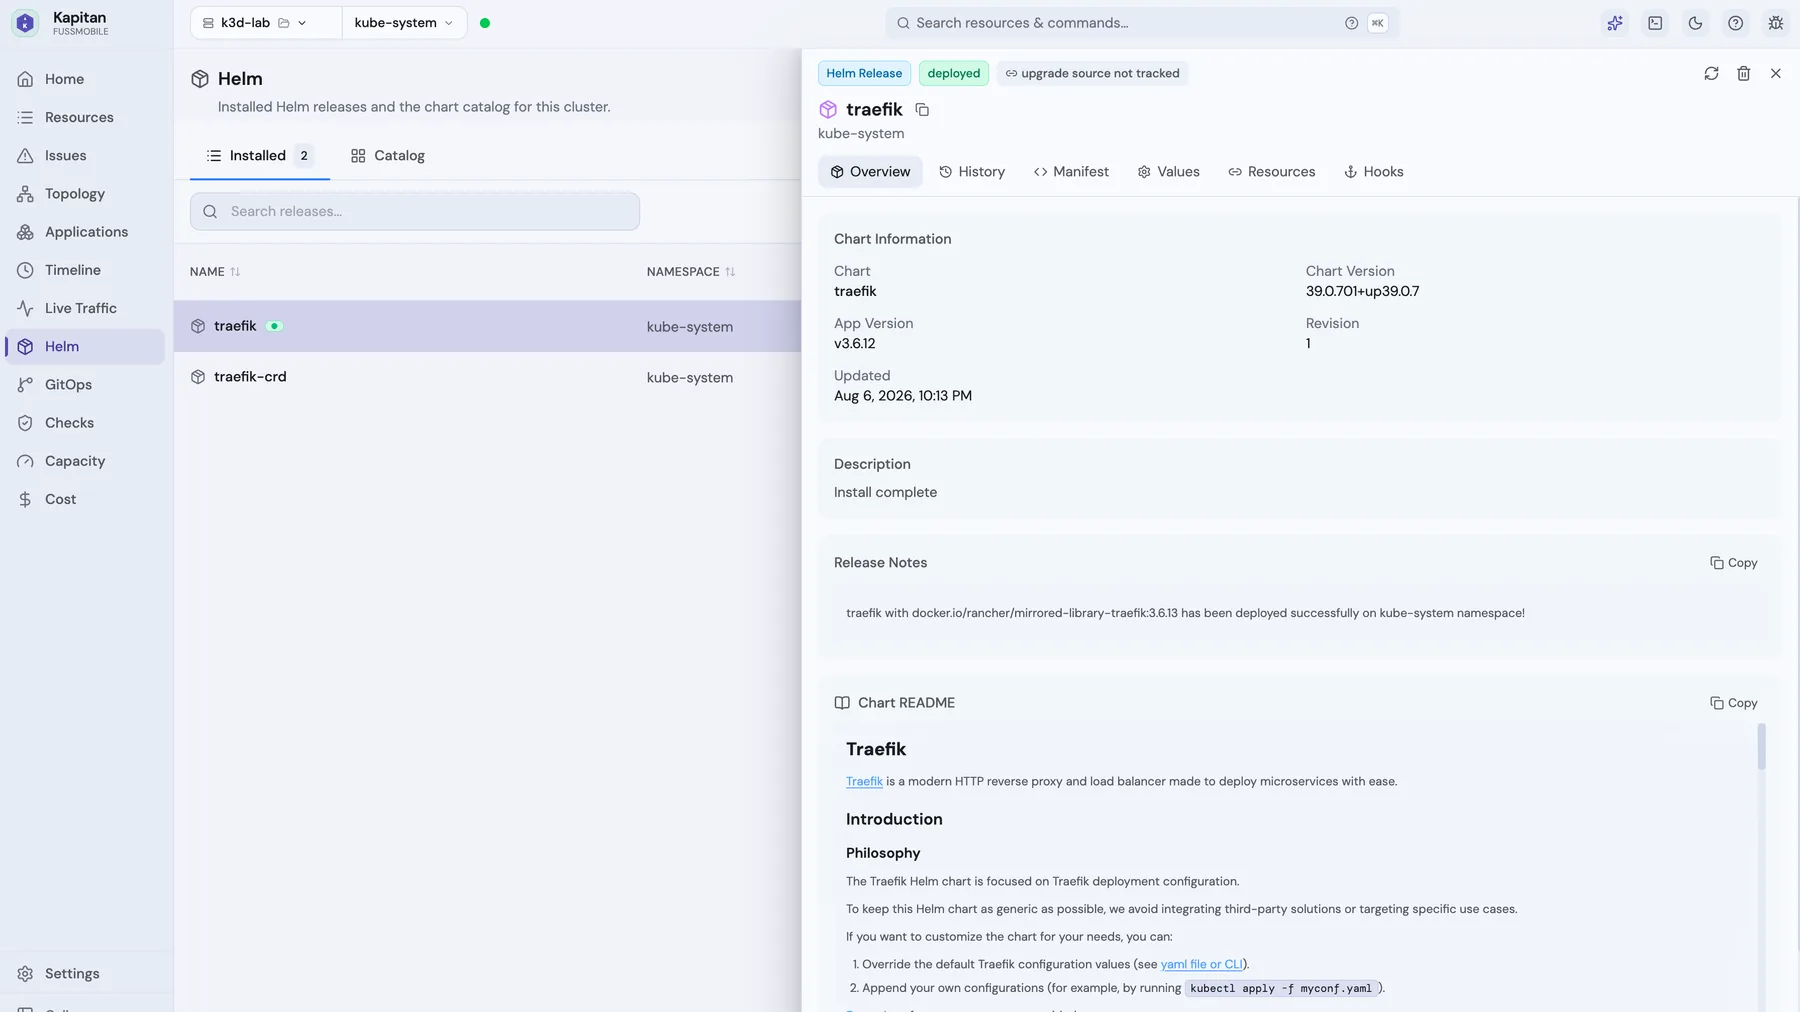Copy the Release Notes

click(x=1734, y=563)
